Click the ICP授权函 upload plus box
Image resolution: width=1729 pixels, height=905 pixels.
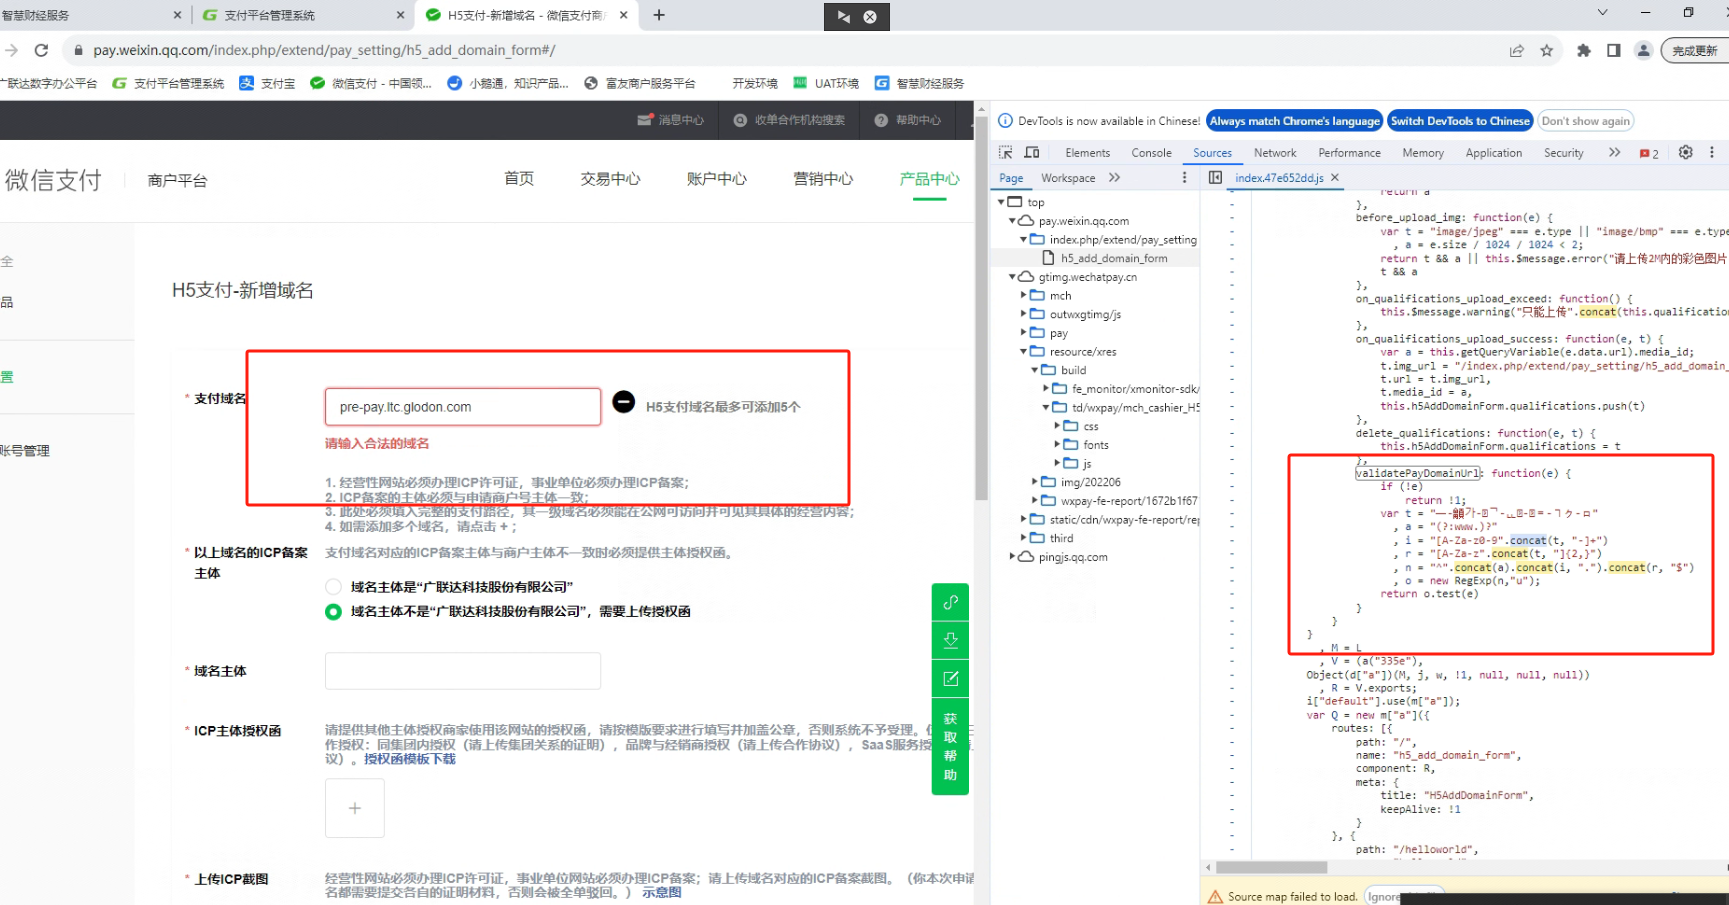pyautogui.click(x=355, y=808)
